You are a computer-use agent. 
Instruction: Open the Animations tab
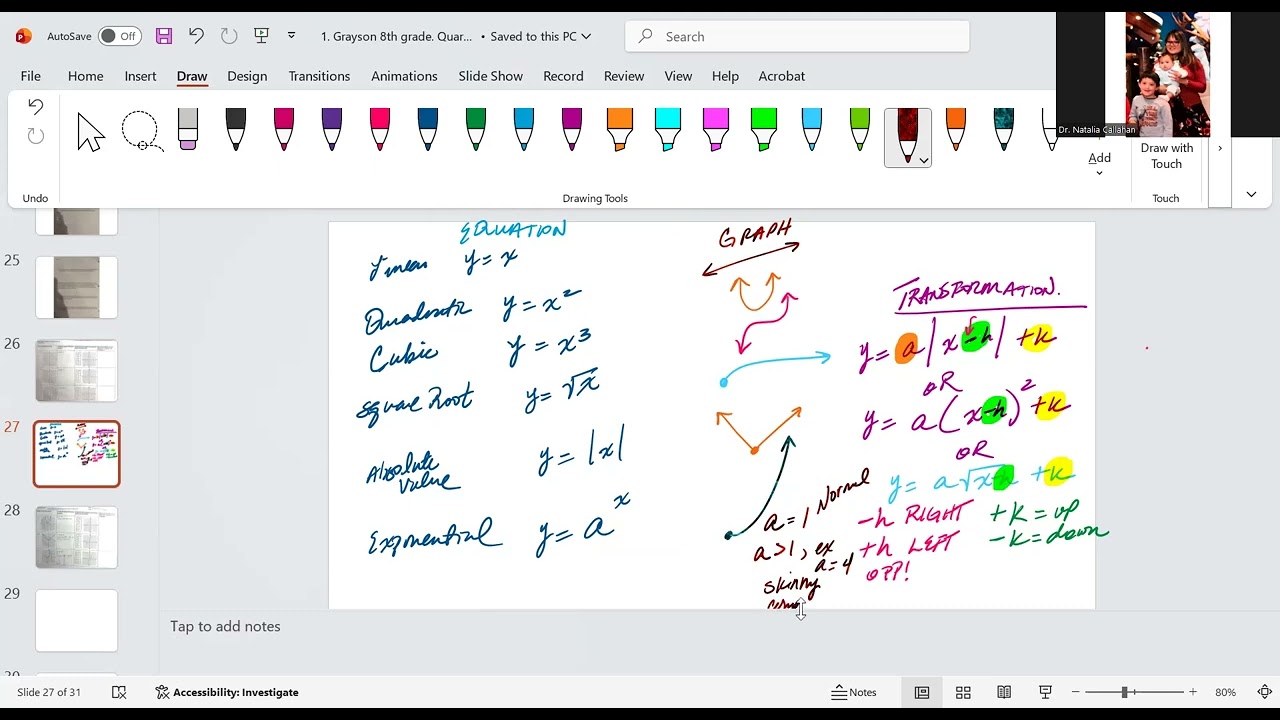404,76
